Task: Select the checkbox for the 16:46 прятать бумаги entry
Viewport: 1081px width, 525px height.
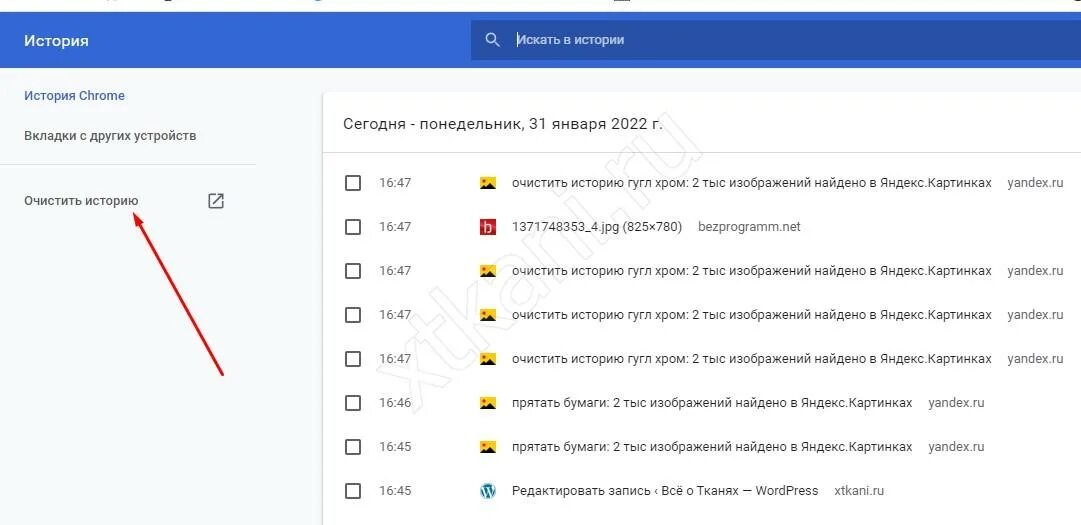Action: tap(352, 403)
